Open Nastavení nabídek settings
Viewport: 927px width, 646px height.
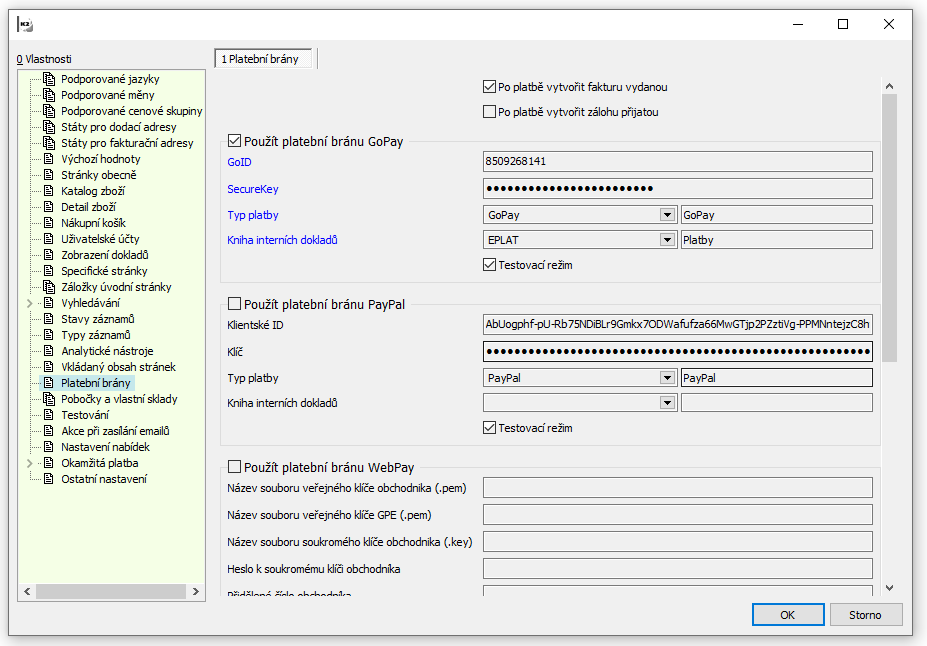coord(105,447)
